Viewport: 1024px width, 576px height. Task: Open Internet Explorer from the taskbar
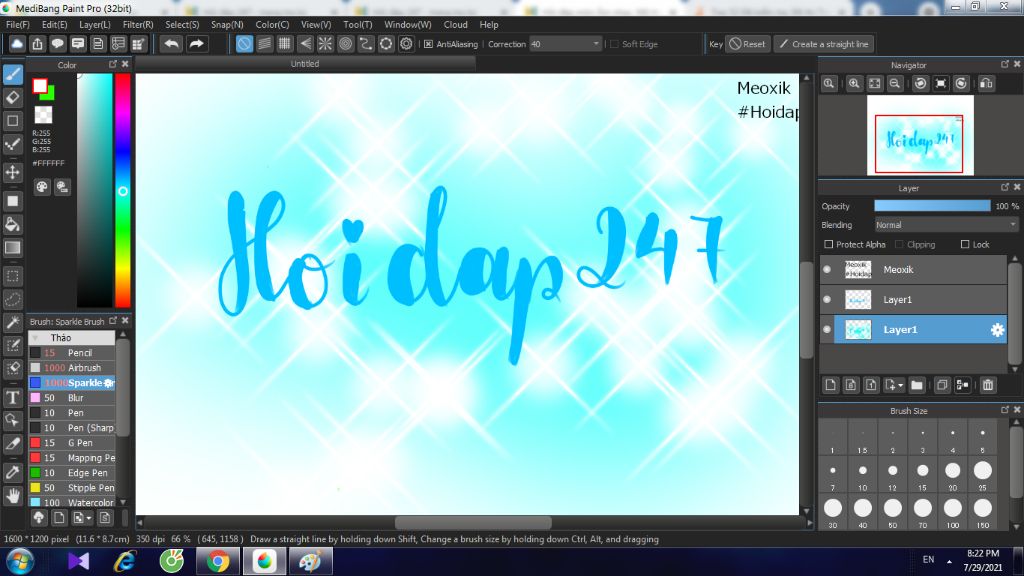125,562
